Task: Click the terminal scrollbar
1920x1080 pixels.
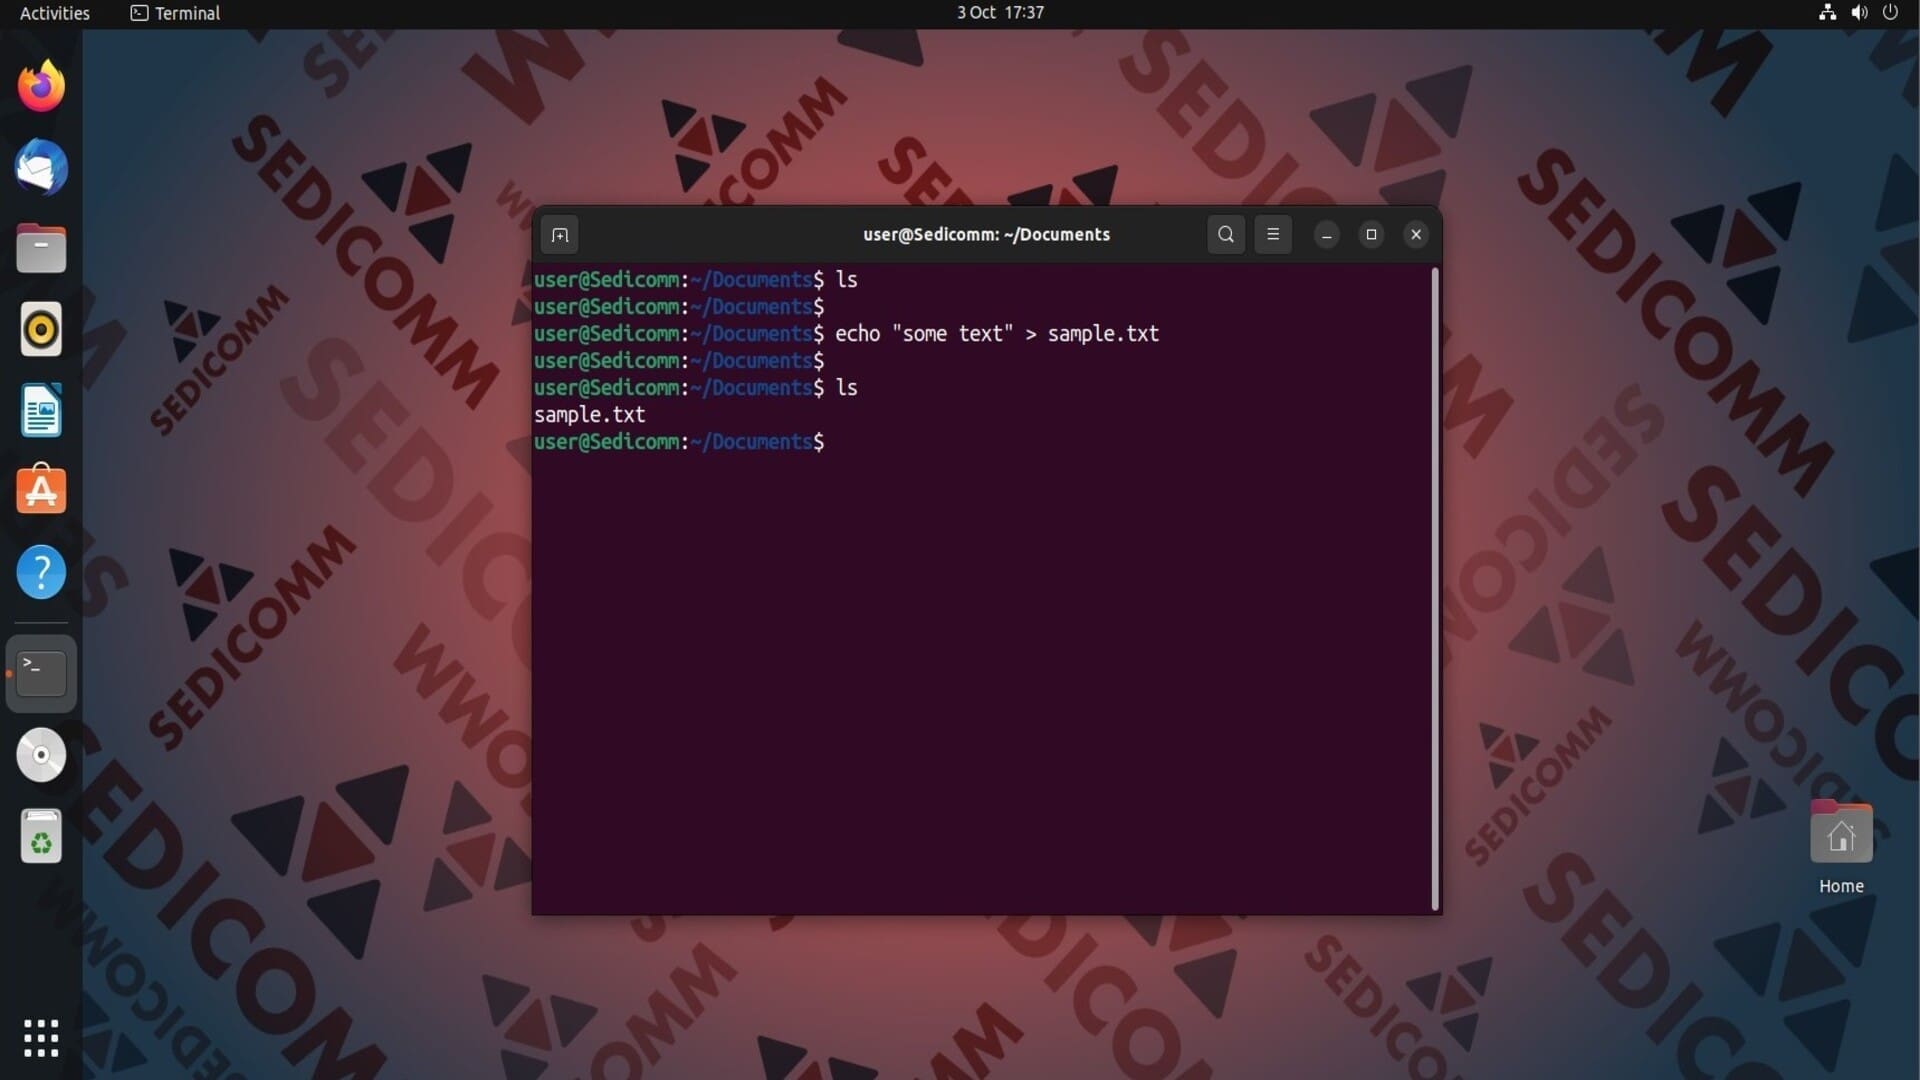Action: point(1435,588)
